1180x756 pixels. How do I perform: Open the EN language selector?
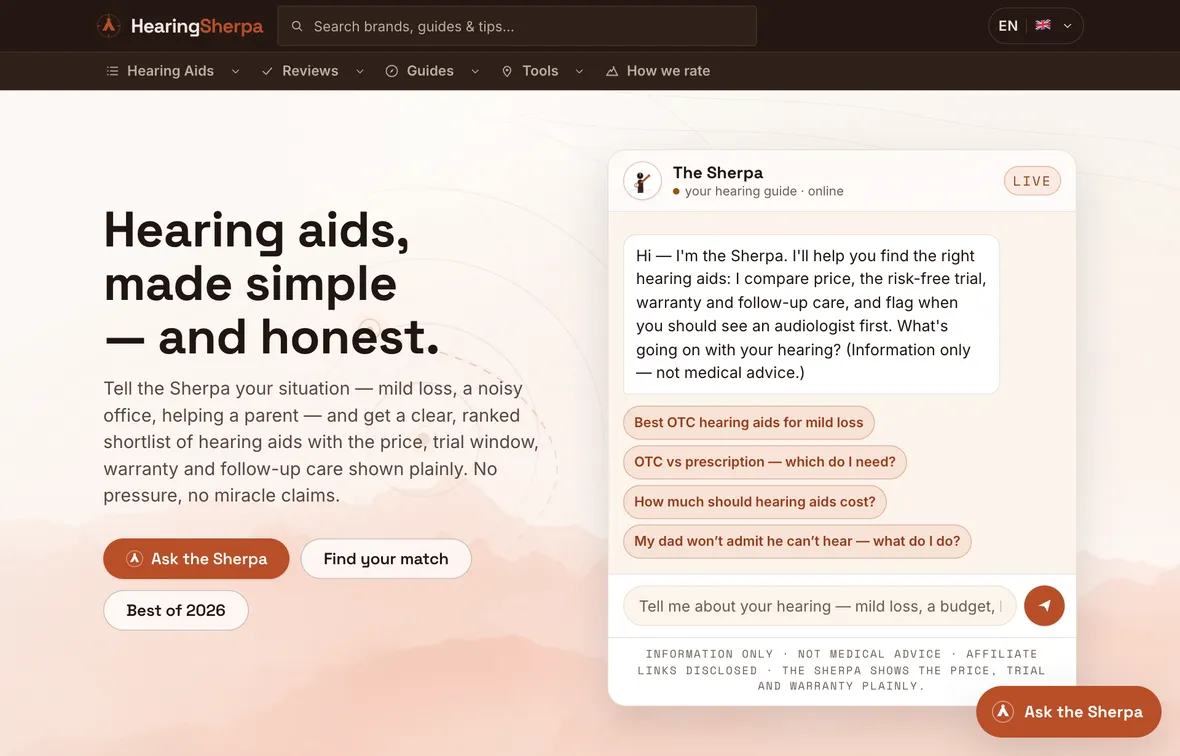pyautogui.click(x=1036, y=26)
